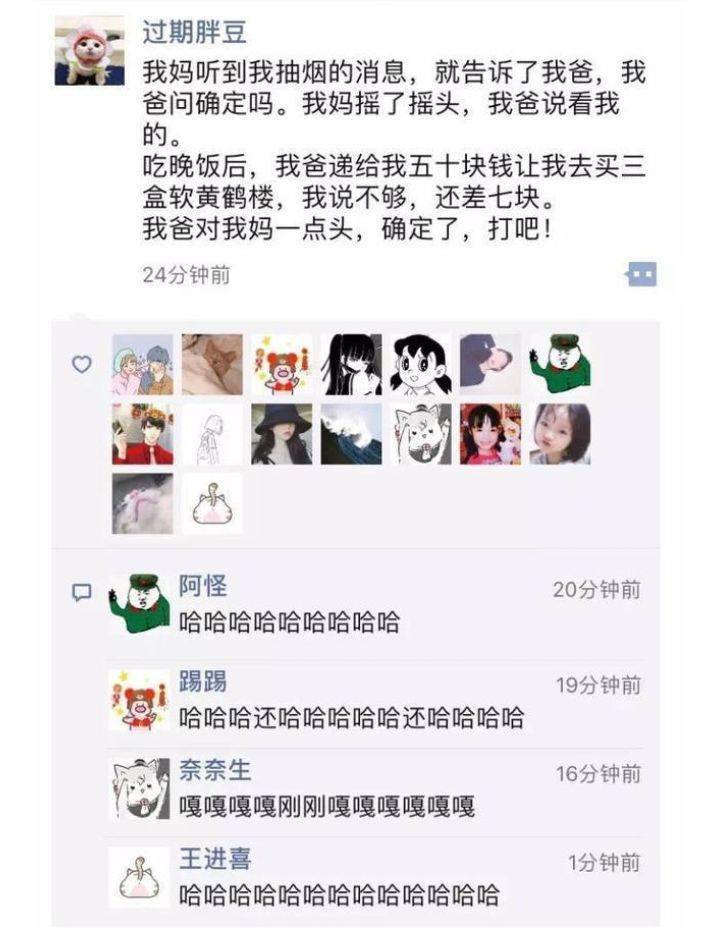Open 过期胖豆's cat profile avatar
Viewport: 720px width, 929px height.
click(x=89, y=51)
